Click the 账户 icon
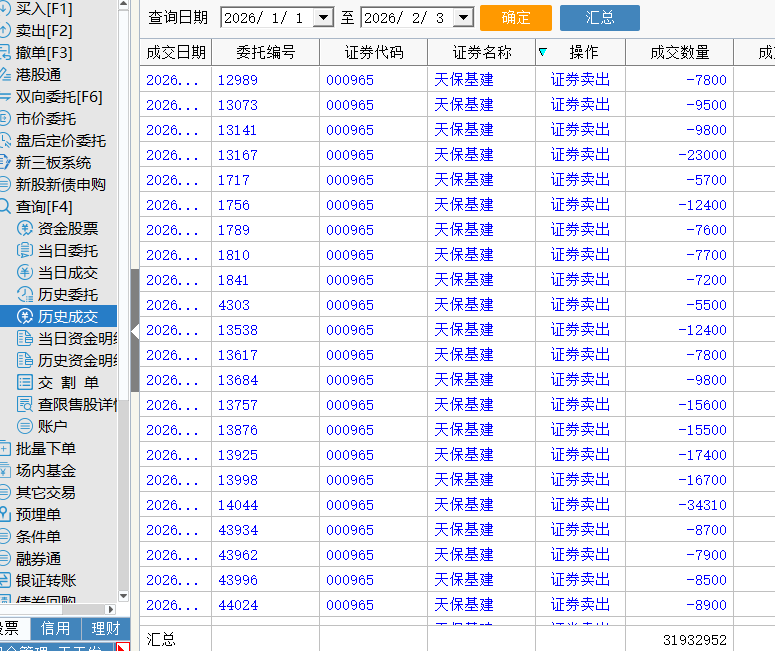The height and width of the screenshot is (651, 775). pyautogui.click(x=25, y=426)
